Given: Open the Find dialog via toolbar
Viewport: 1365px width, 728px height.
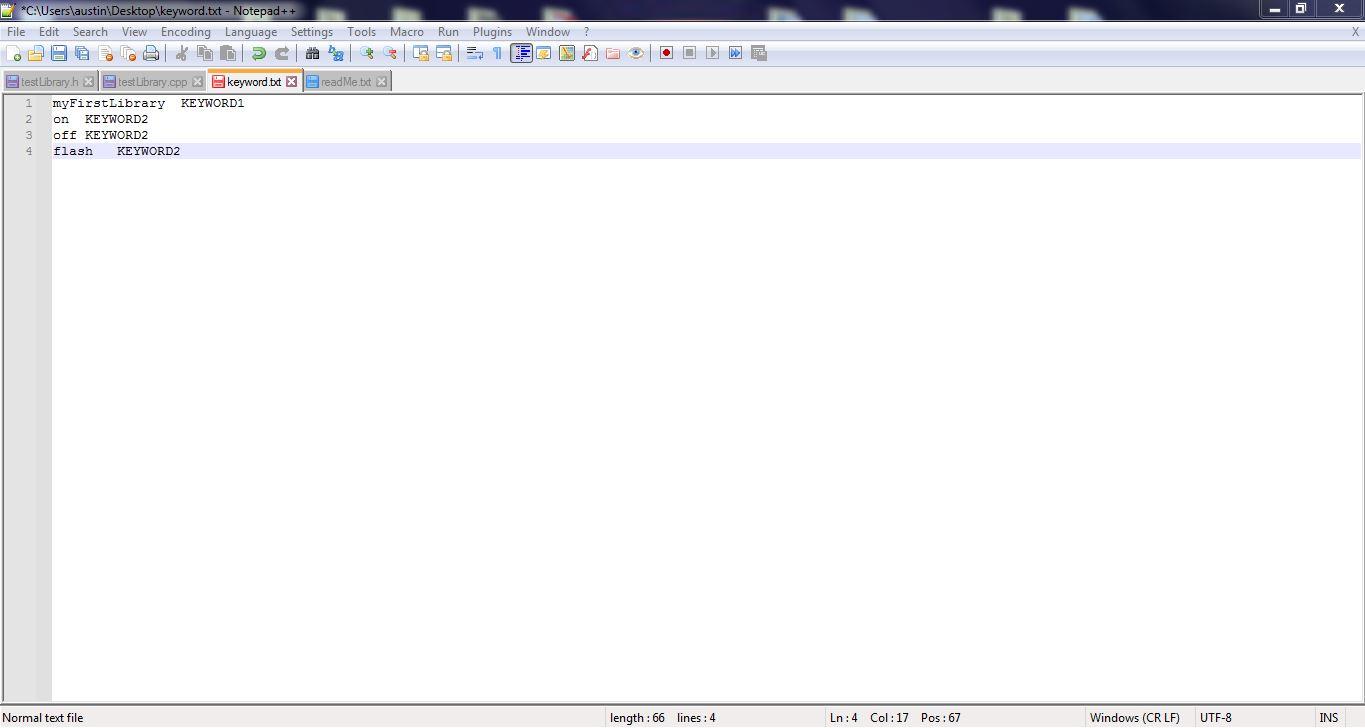Looking at the screenshot, I should 312,53.
